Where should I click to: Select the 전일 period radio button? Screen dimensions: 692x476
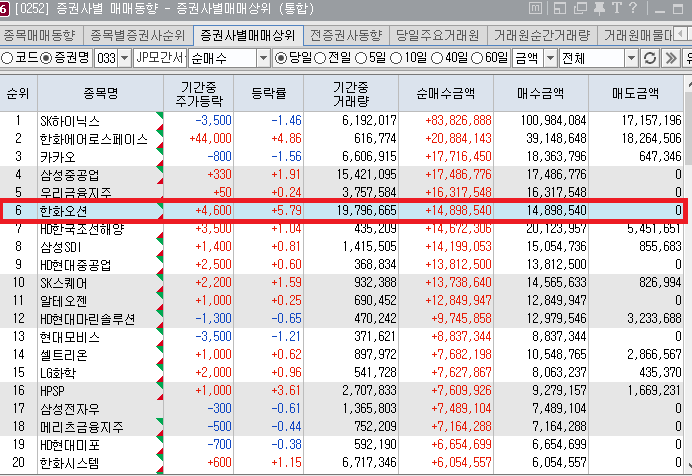[320, 58]
